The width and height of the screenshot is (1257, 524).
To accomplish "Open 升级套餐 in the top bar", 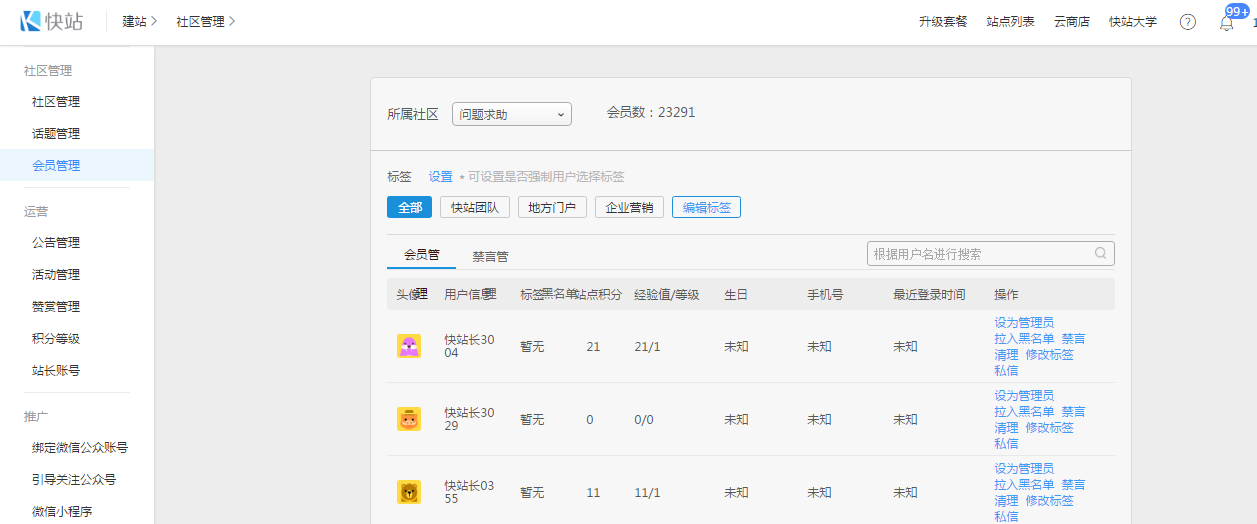I will click(x=943, y=22).
